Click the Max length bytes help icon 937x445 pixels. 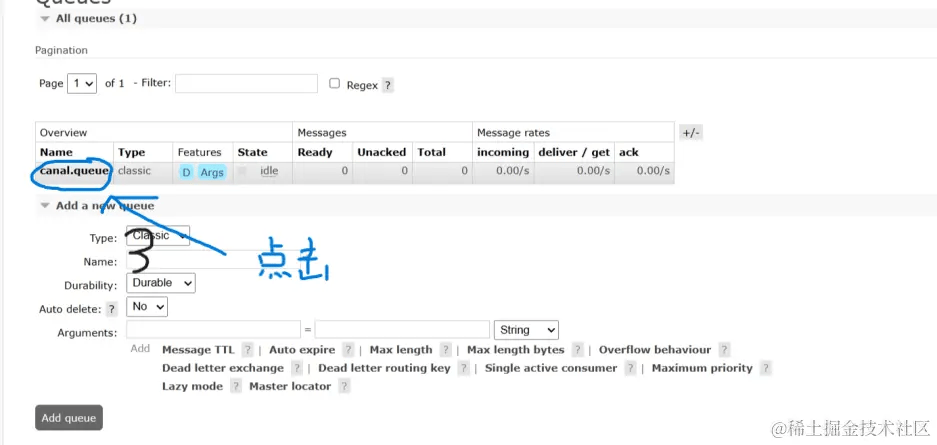click(x=577, y=351)
